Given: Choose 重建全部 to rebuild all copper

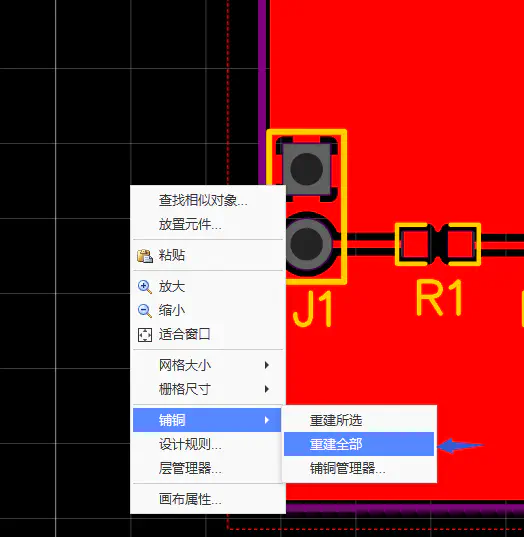Looking at the screenshot, I should [359, 444].
